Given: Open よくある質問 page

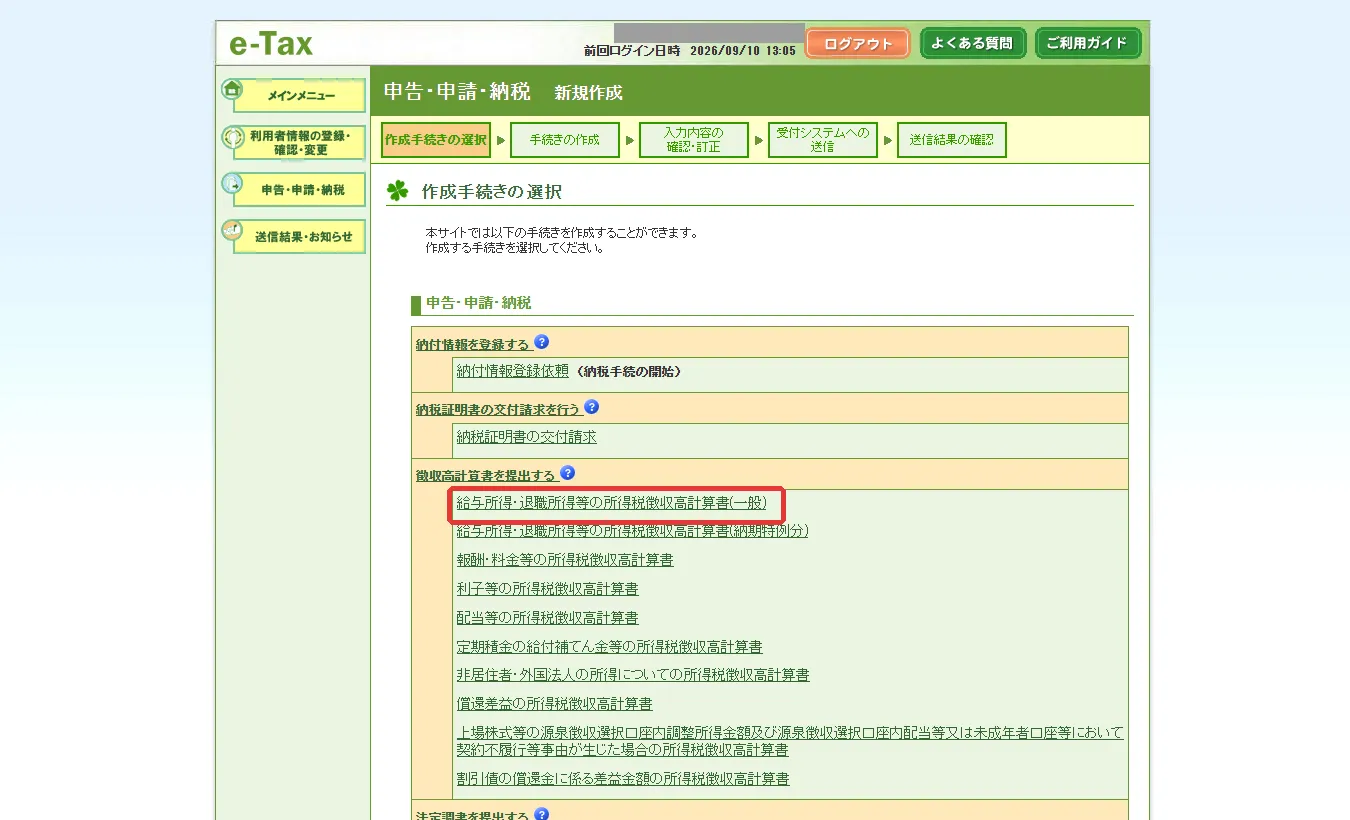Looking at the screenshot, I should pos(972,44).
